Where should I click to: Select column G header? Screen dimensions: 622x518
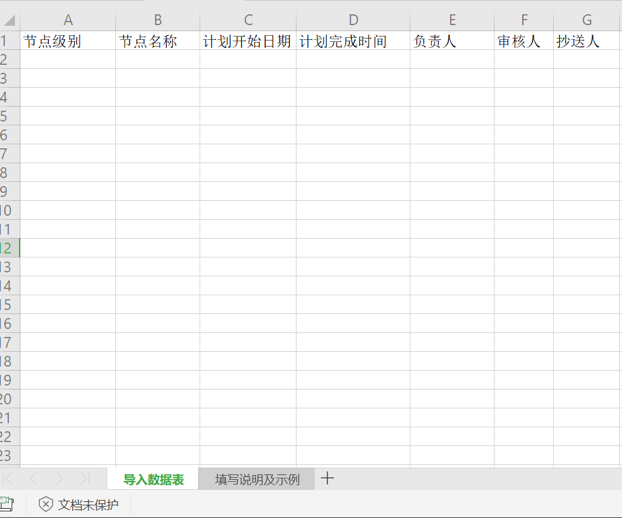click(587, 20)
